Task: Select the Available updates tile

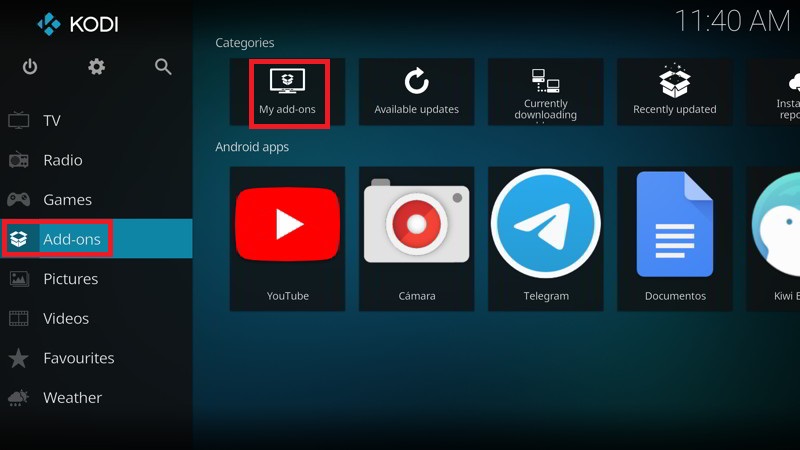Action: pos(416,92)
